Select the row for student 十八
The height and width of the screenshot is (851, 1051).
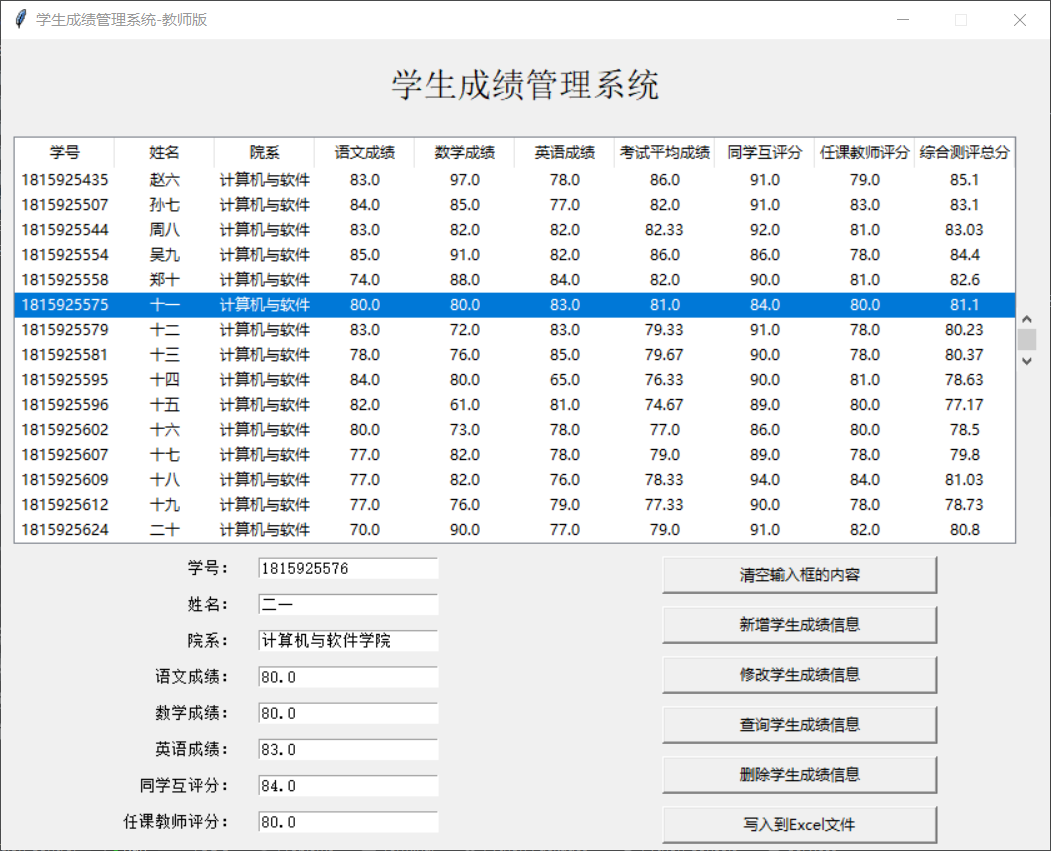[515, 480]
